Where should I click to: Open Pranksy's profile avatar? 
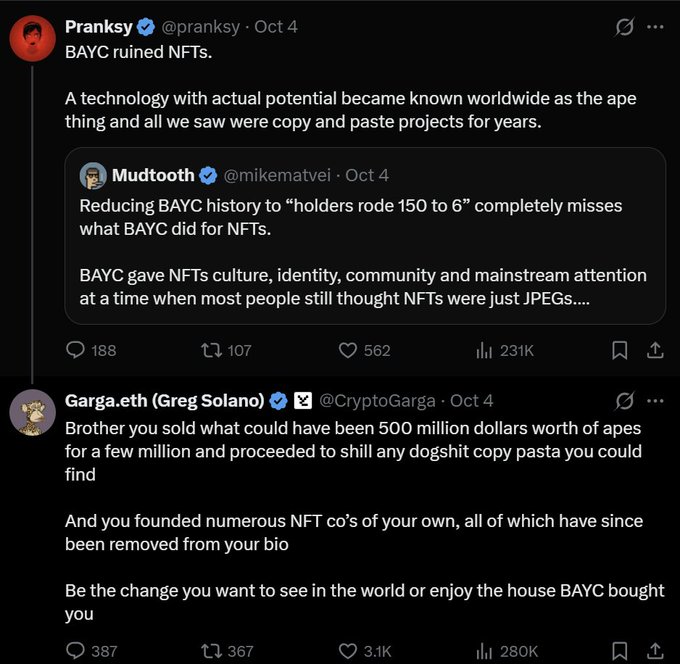pyautogui.click(x=33, y=38)
